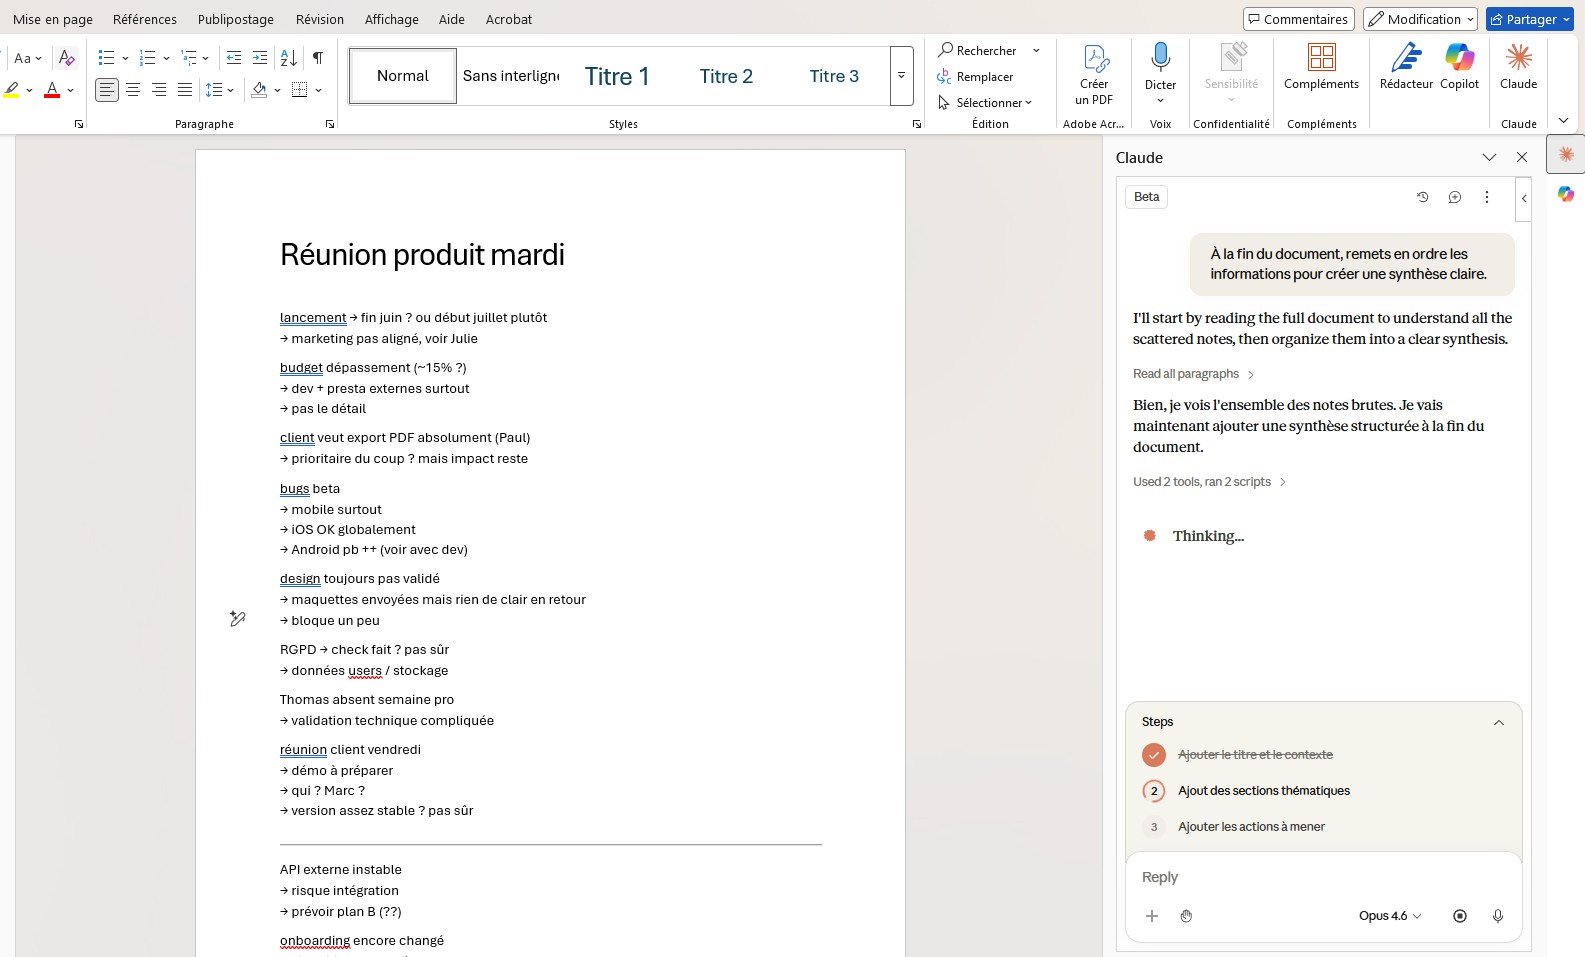1585x957 pixels.
Task: Open the Opus 4.6 model dropdown
Action: 1389,916
